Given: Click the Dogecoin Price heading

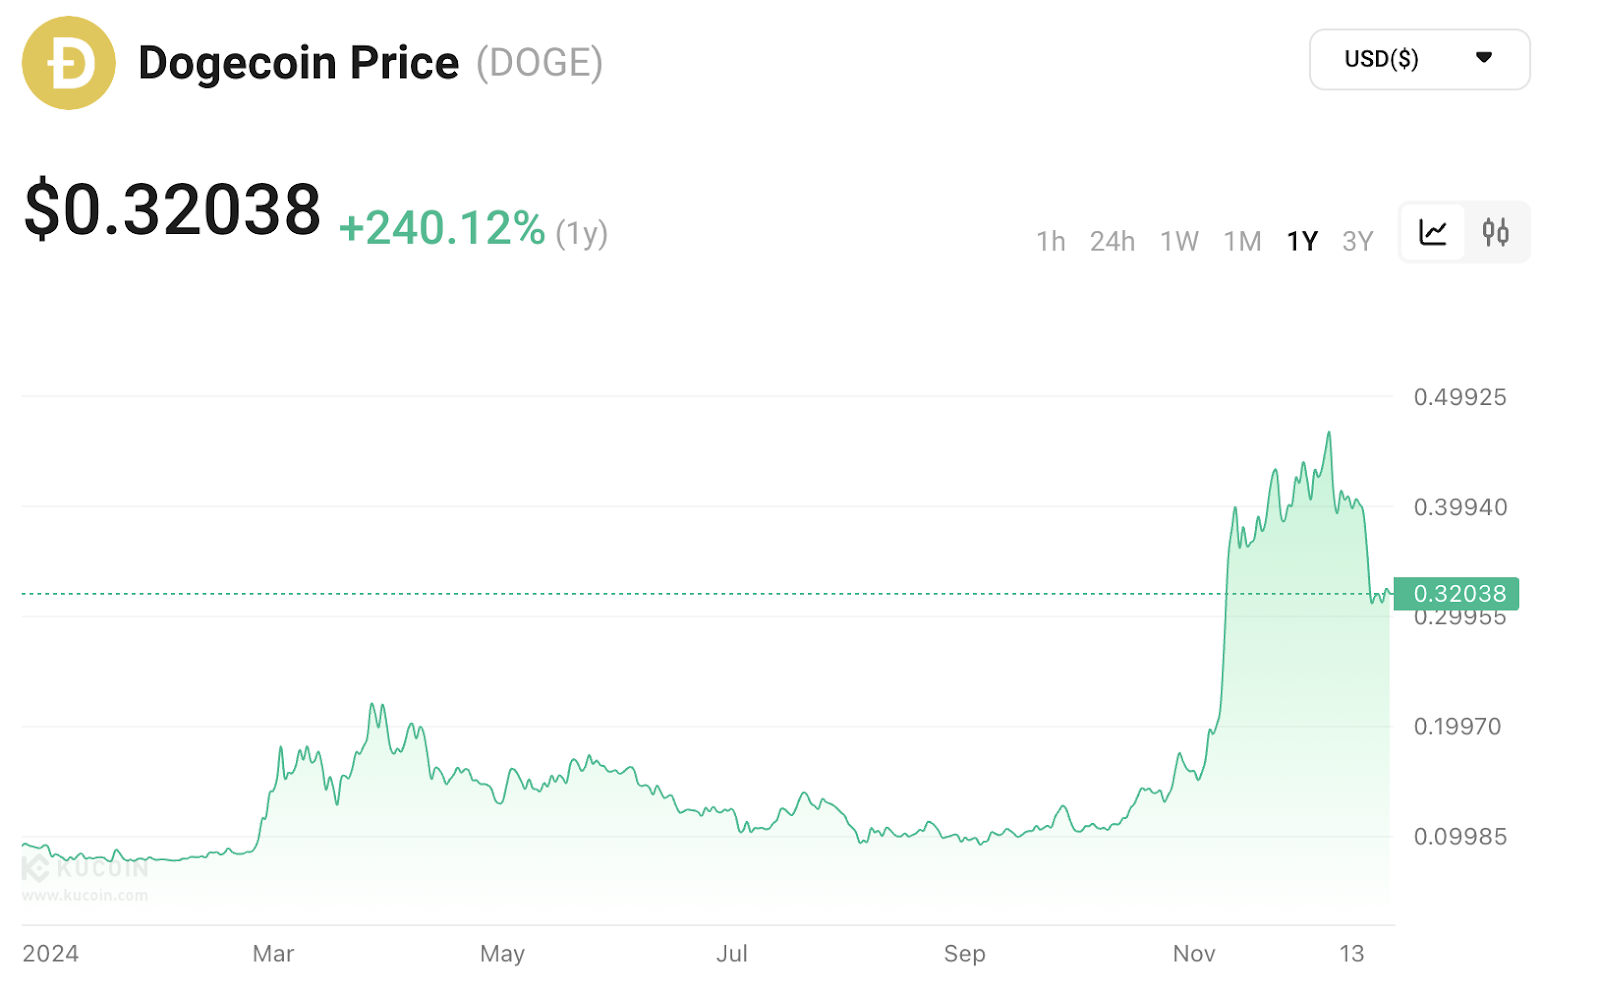Looking at the screenshot, I should pyautogui.click(x=298, y=63).
